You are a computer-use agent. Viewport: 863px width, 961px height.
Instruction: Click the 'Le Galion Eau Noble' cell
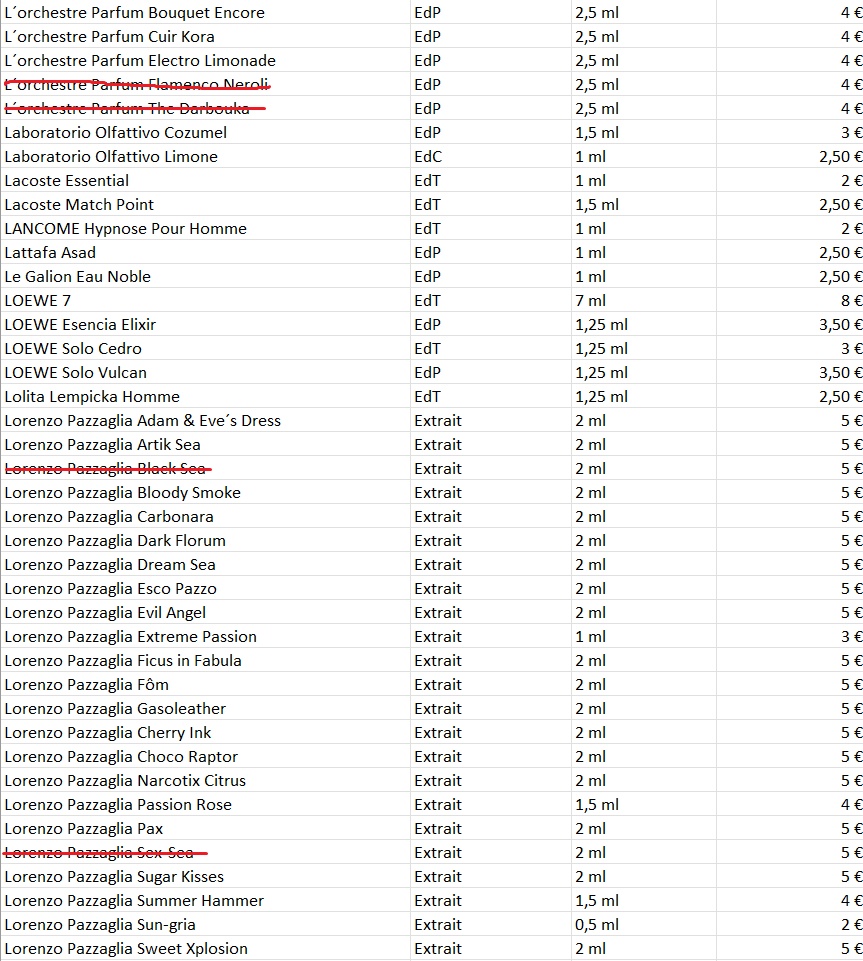[x=78, y=276]
